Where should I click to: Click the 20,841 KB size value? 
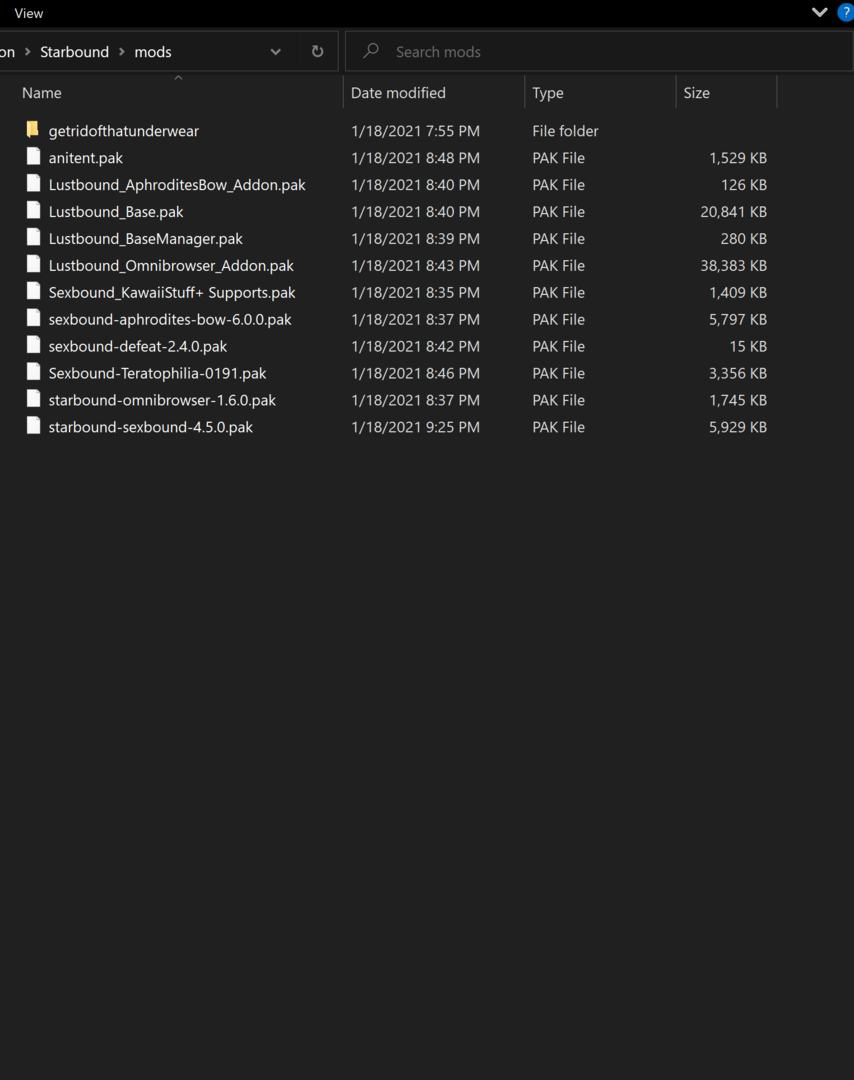tap(733, 211)
